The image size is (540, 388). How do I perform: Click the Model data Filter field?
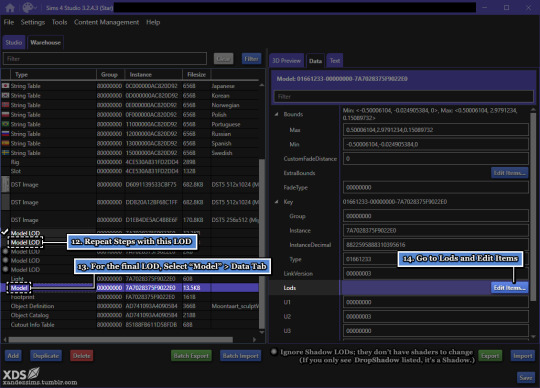pyautogui.click(x=403, y=97)
